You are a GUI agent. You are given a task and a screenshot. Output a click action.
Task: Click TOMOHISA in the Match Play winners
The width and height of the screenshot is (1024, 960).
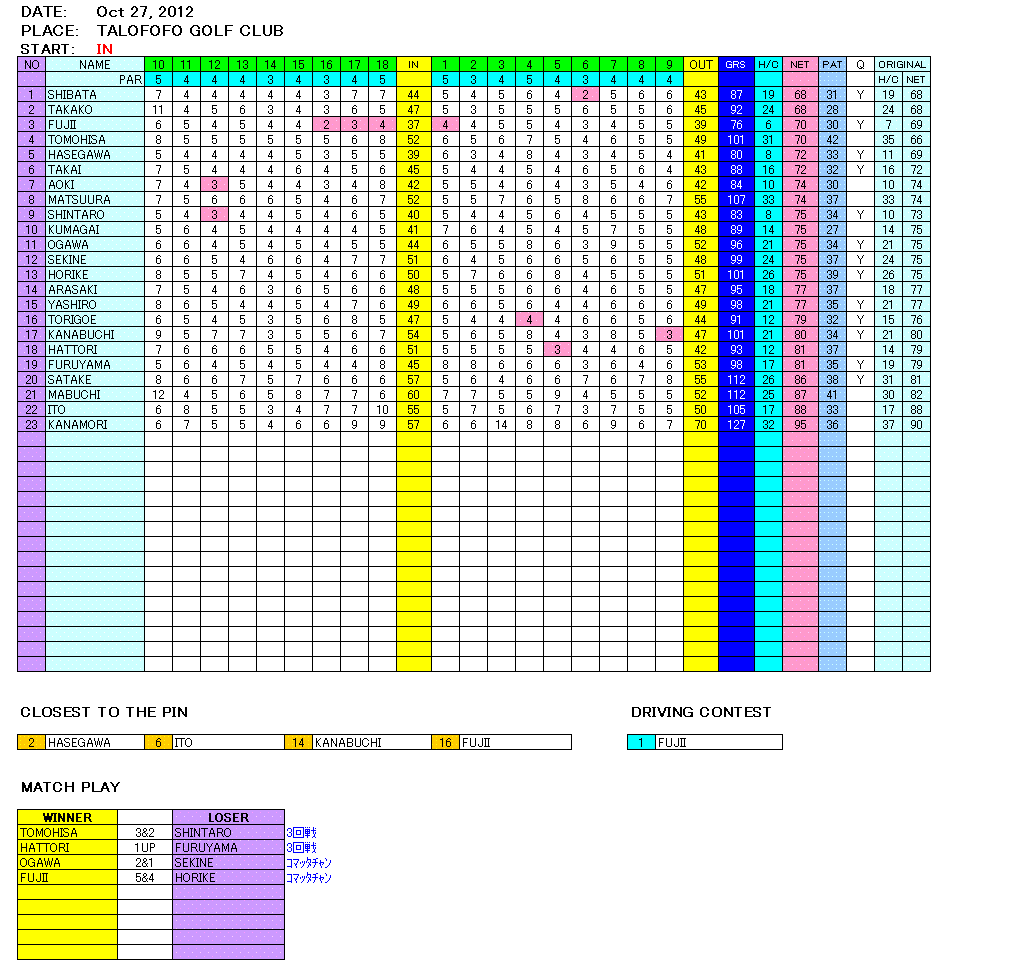(x=48, y=833)
